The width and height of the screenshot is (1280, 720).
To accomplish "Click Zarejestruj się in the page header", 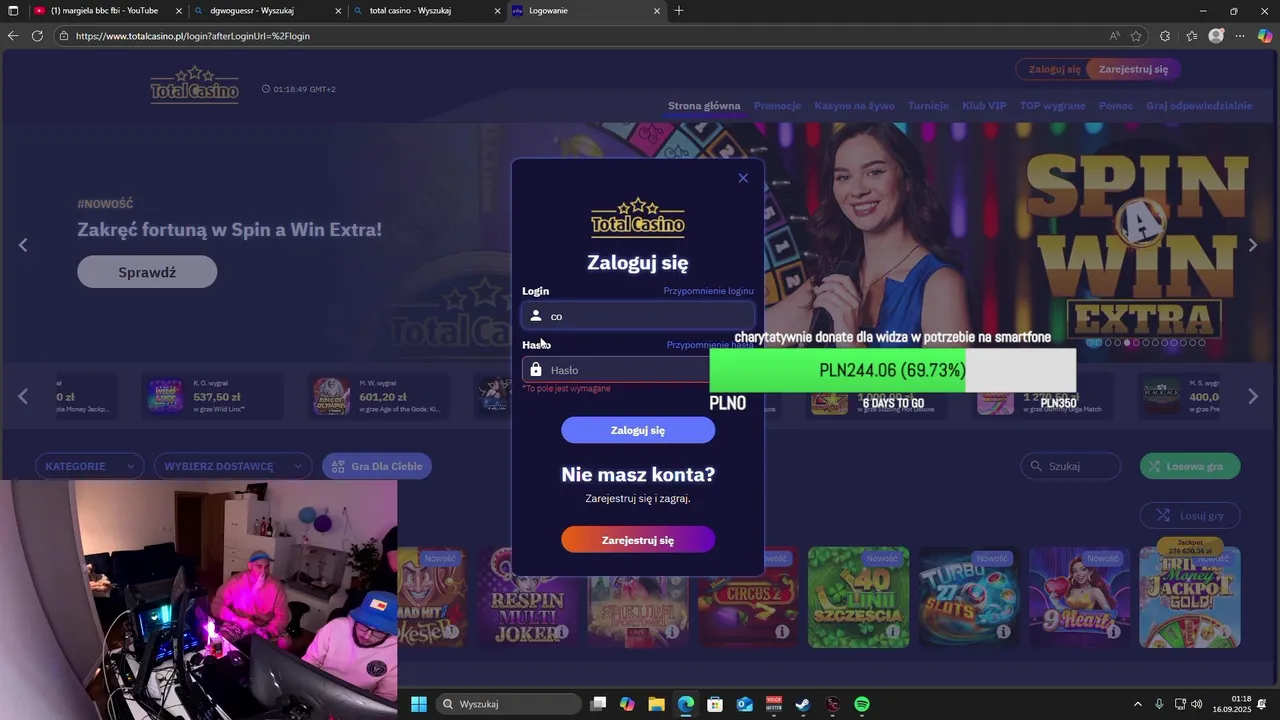I will 1133,70.
